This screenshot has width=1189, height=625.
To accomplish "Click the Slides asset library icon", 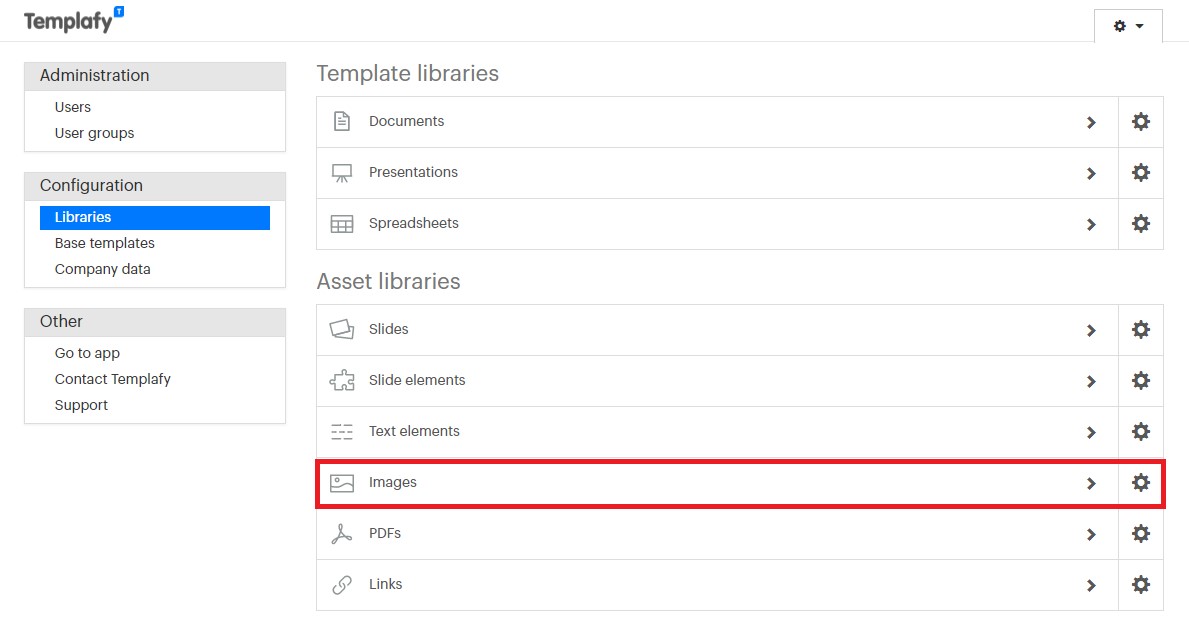I will (341, 328).
